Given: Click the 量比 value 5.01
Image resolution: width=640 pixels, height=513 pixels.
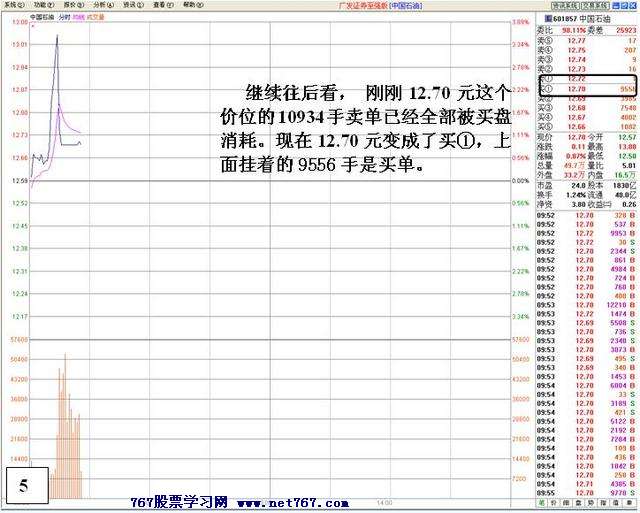Looking at the screenshot, I should click(629, 165).
